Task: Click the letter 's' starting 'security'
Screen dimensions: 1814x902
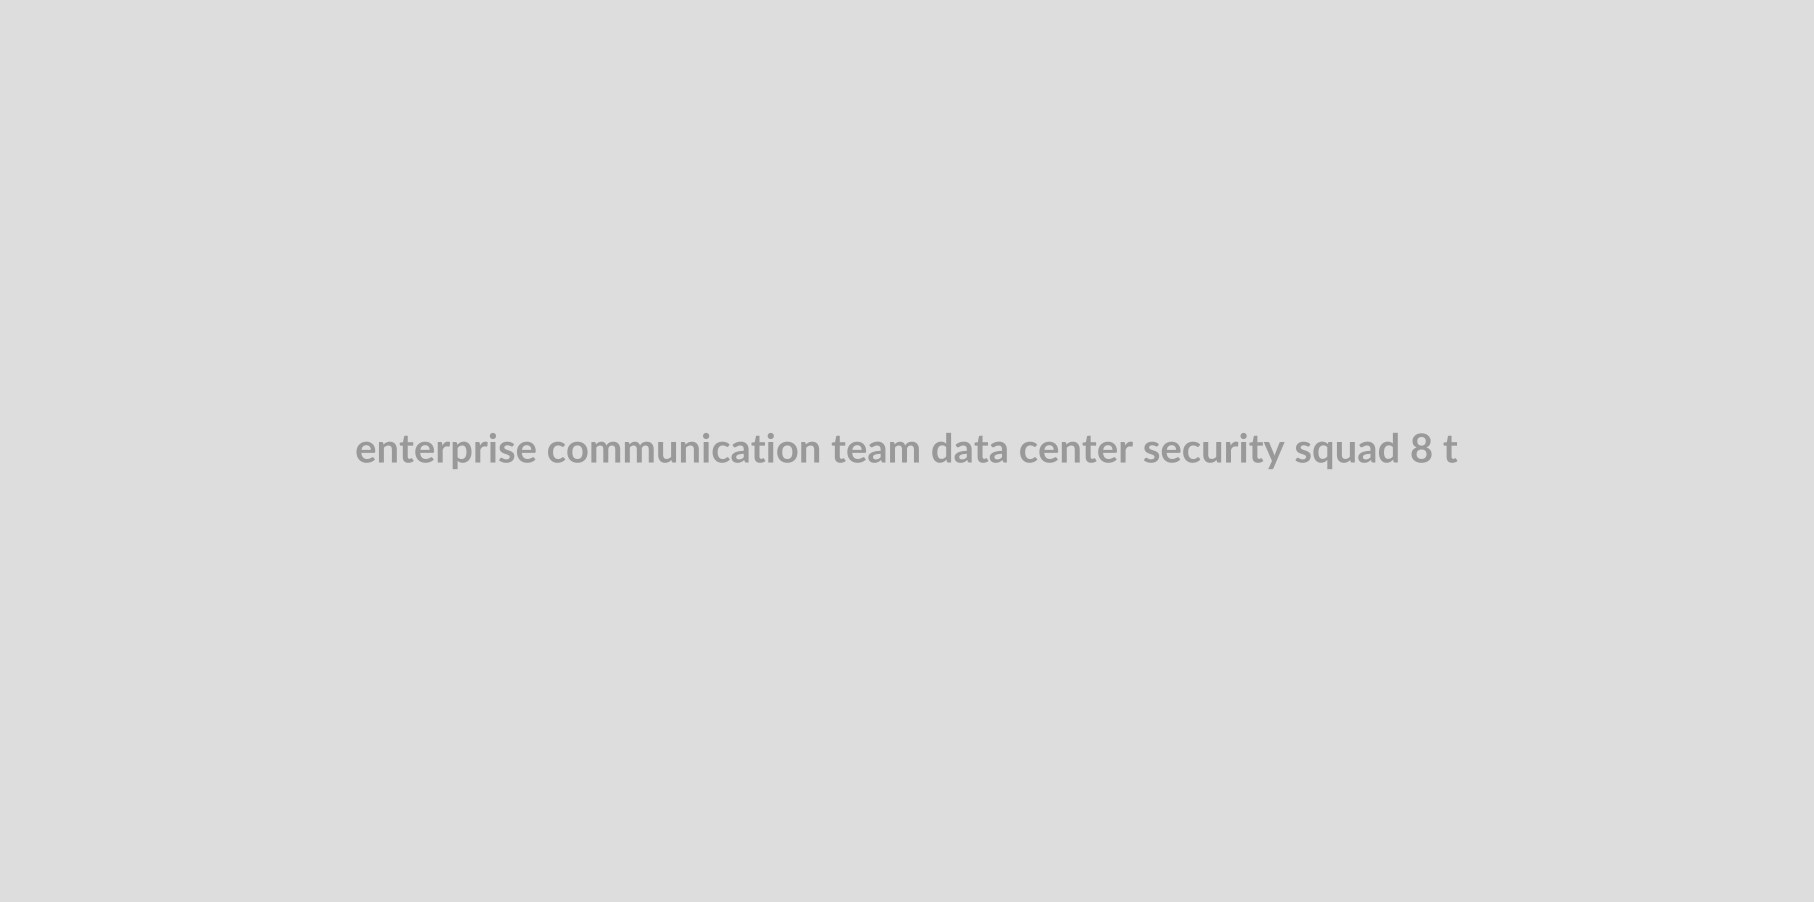Action: click(1151, 450)
